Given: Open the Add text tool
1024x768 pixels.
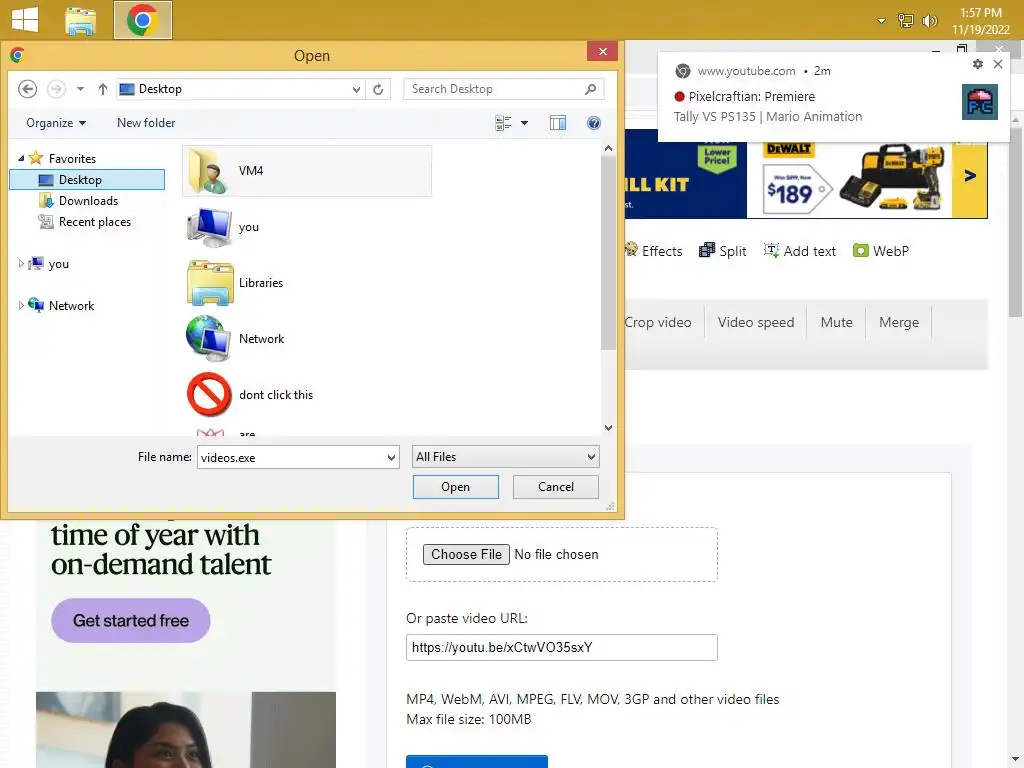Looking at the screenshot, I should click(800, 251).
